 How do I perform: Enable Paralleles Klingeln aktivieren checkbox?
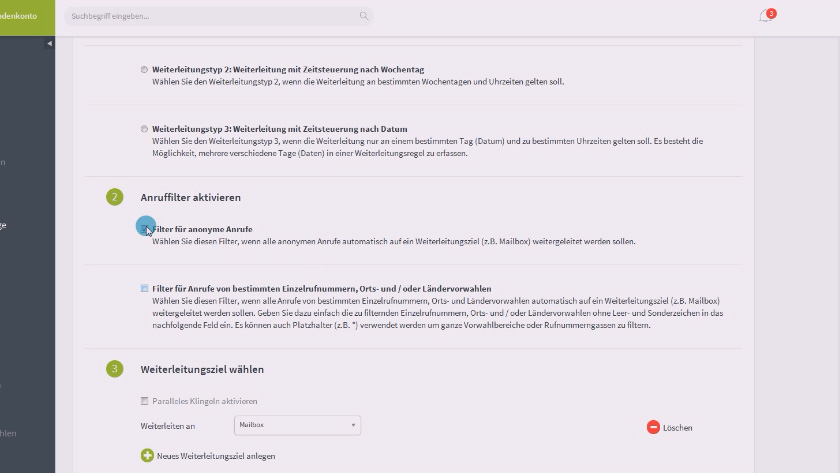tap(145, 401)
